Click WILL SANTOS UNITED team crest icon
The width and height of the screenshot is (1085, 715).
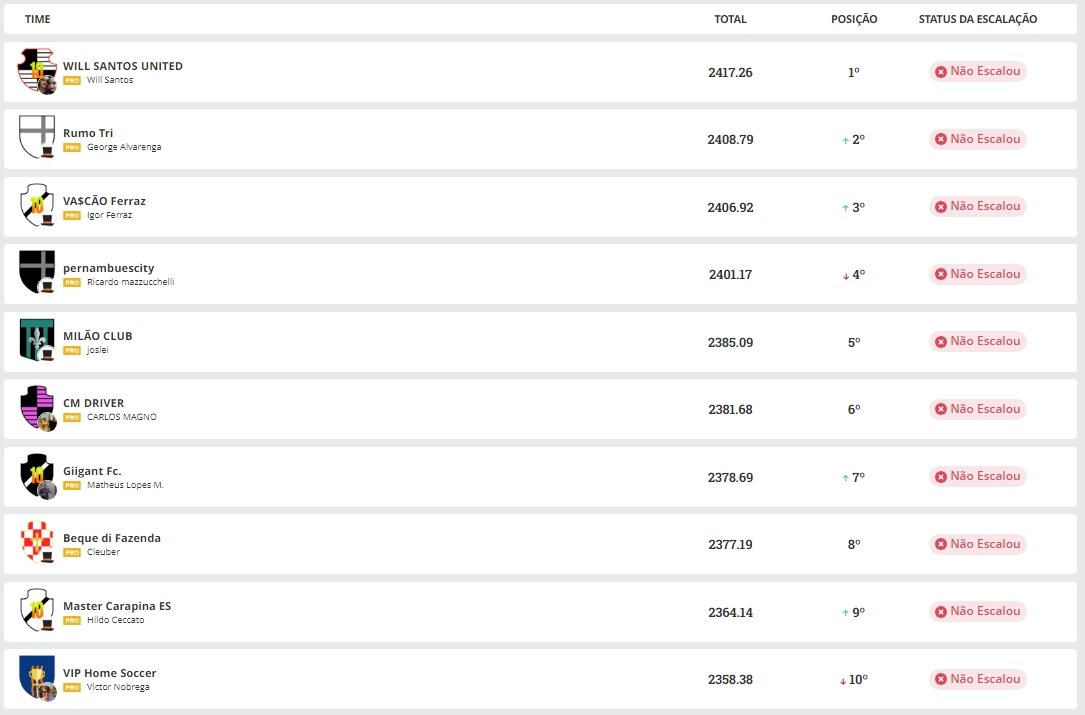(37, 70)
